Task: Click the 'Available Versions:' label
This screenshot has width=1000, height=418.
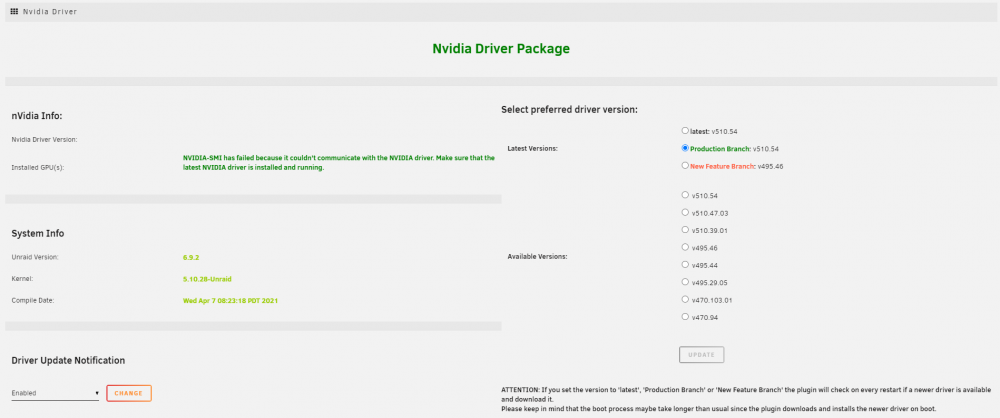Action: click(x=537, y=257)
